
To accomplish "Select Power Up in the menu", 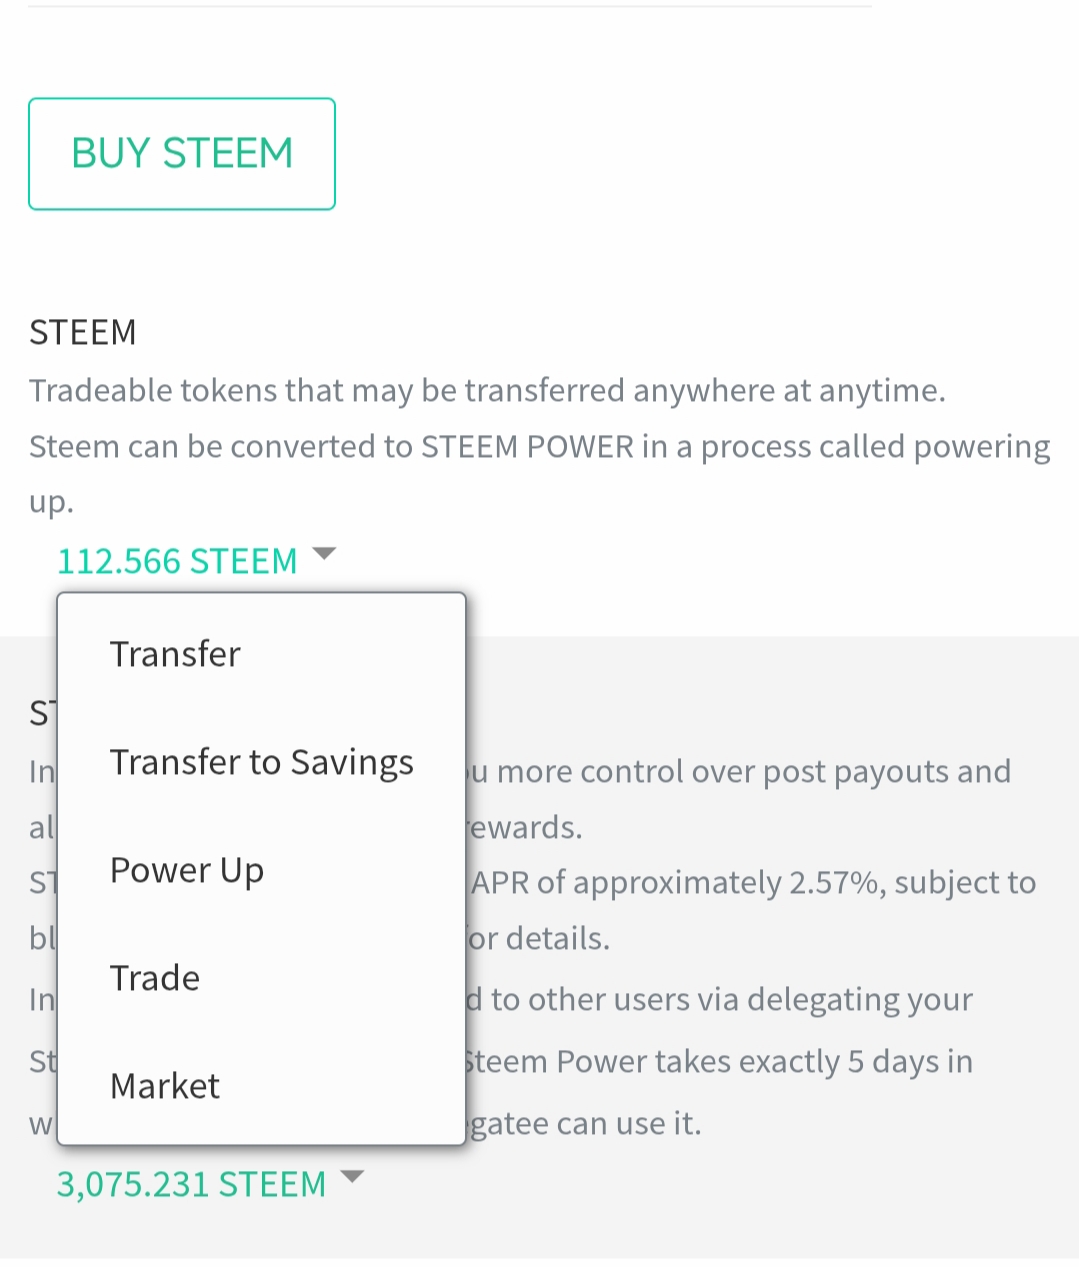I will 187,870.
